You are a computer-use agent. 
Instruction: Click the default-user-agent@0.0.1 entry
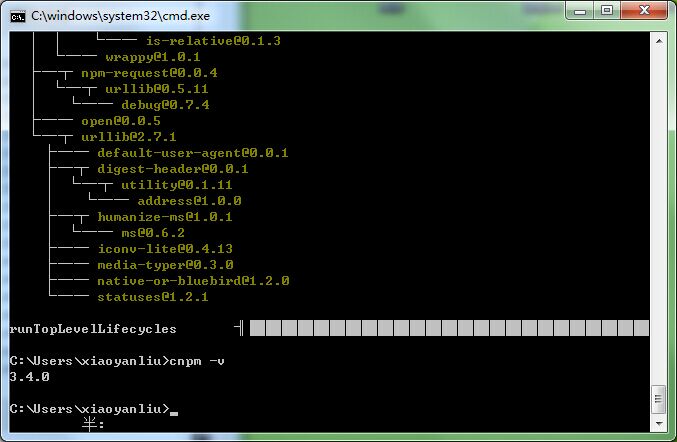pyautogui.click(x=193, y=153)
